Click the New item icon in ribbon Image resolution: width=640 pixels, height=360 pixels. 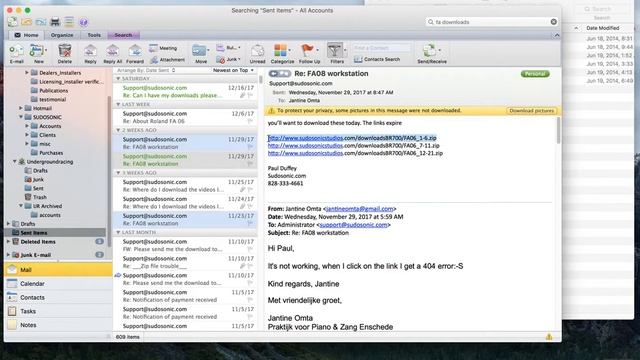[37, 51]
